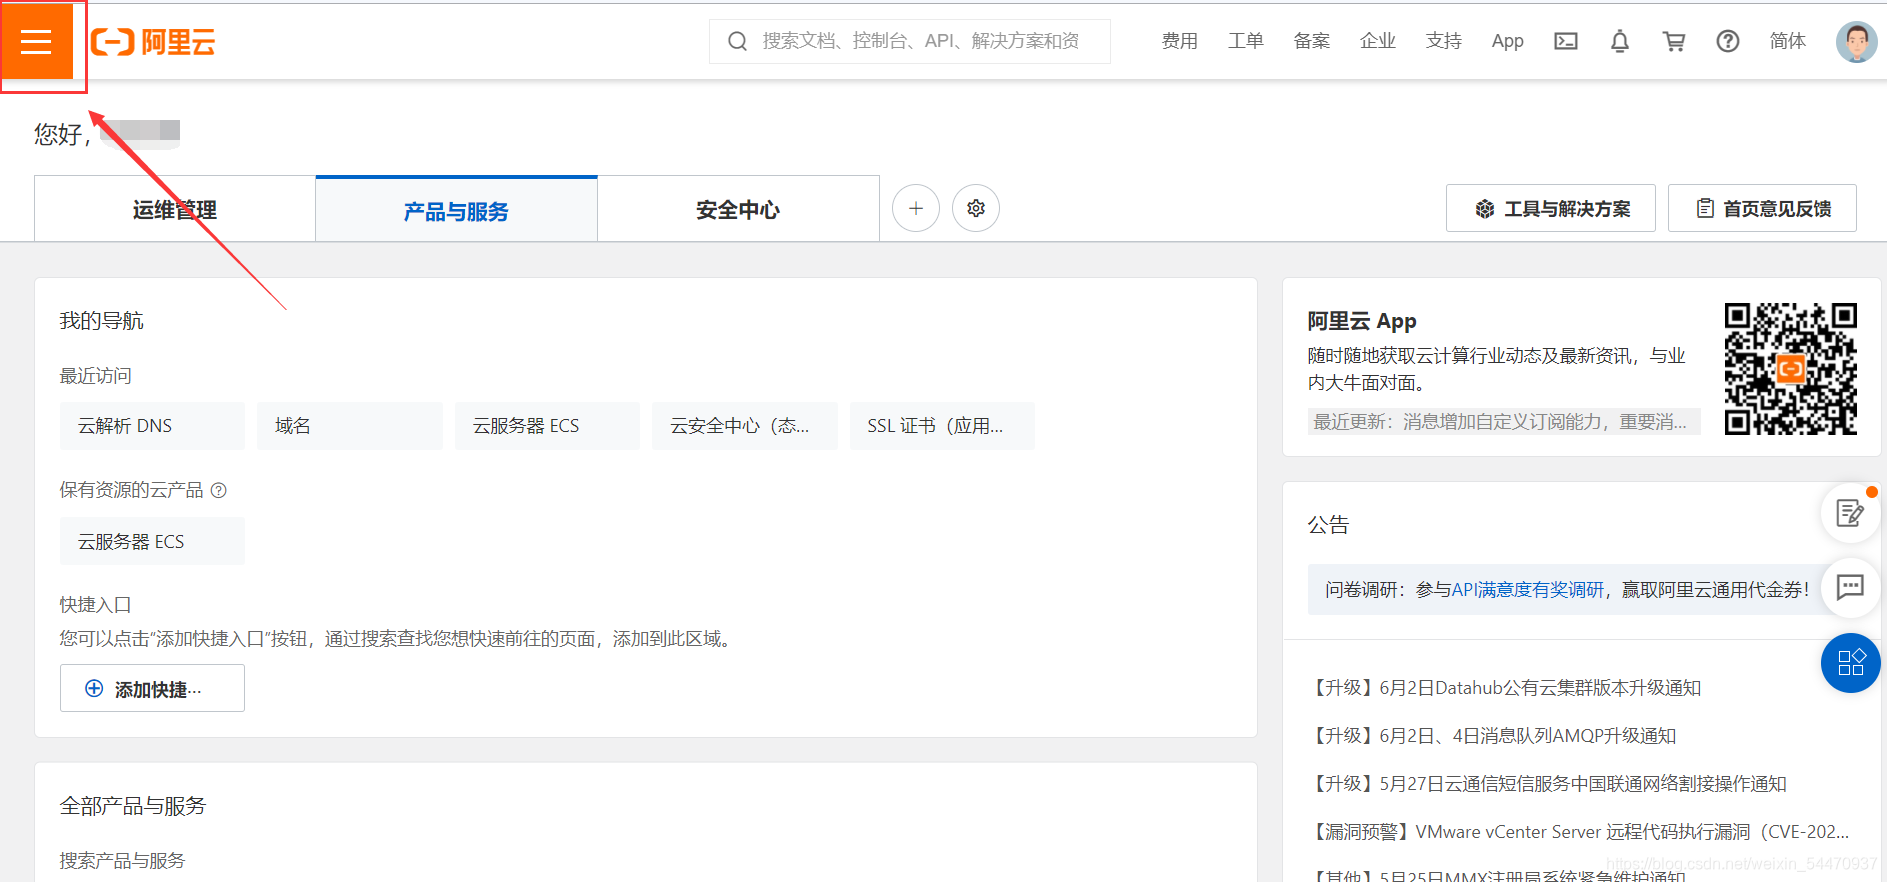This screenshot has width=1887, height=882.
Task: Click the Alibaba Cloud App QR code
Action: coord(1791,369)
